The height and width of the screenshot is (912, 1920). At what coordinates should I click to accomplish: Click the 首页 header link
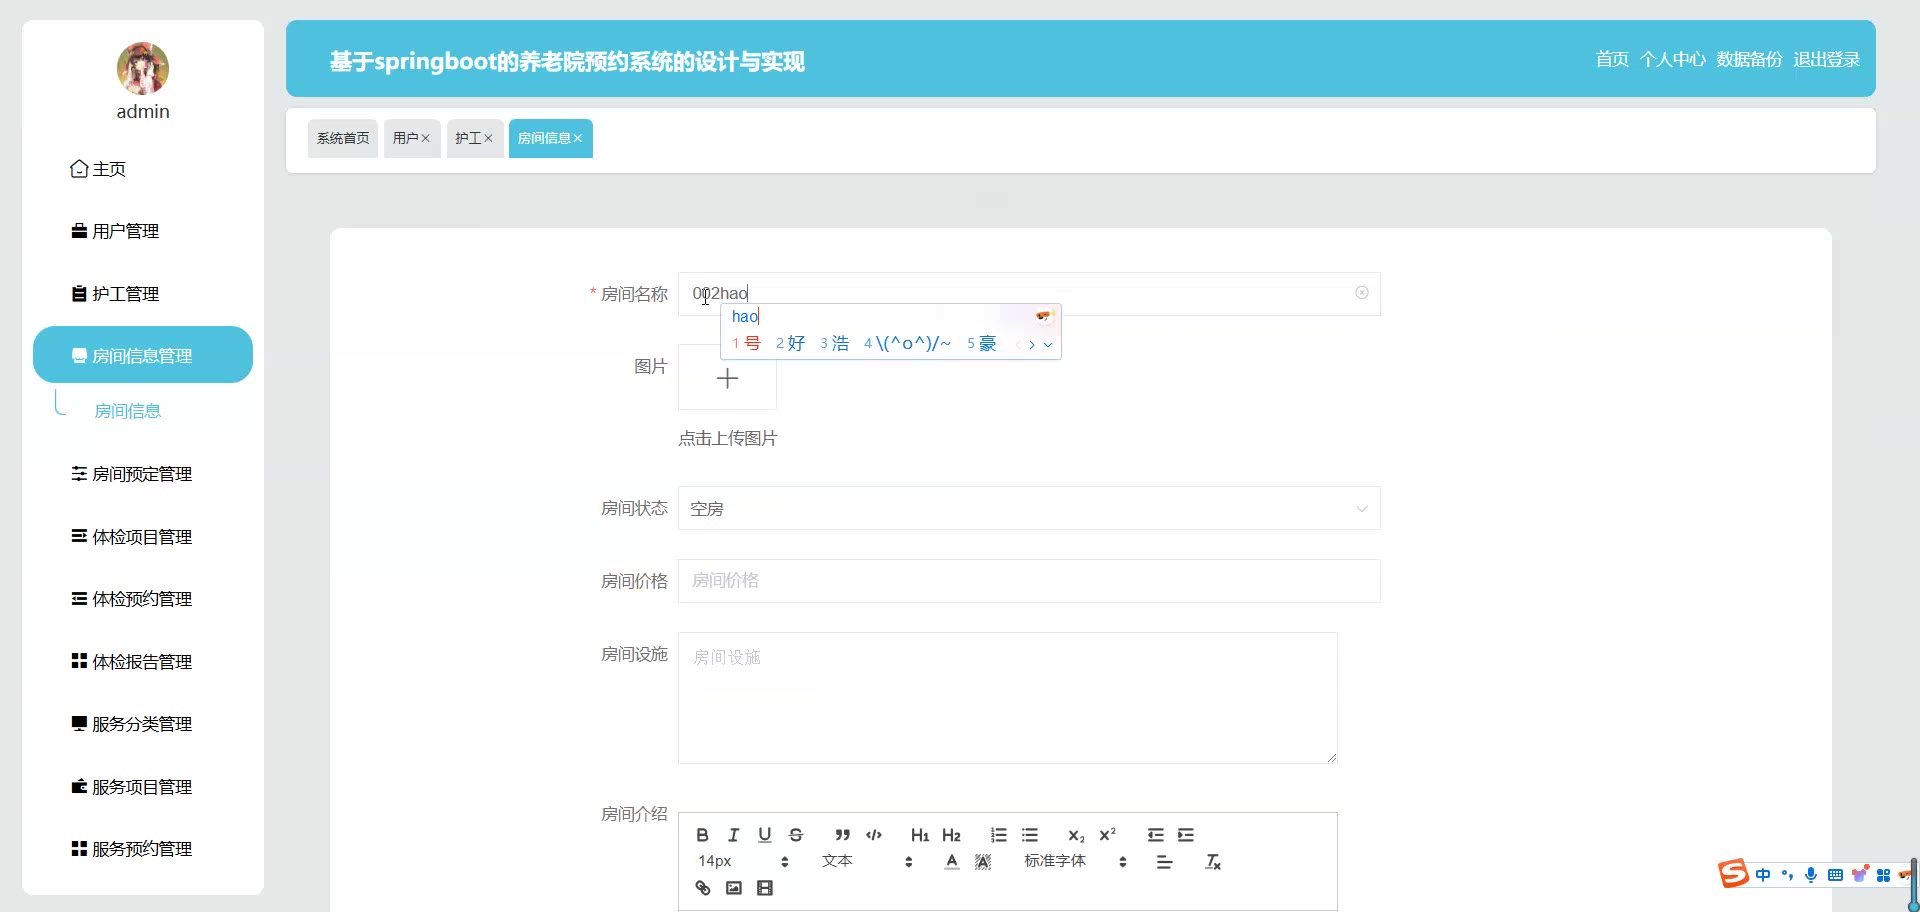tap(1612, 59)
